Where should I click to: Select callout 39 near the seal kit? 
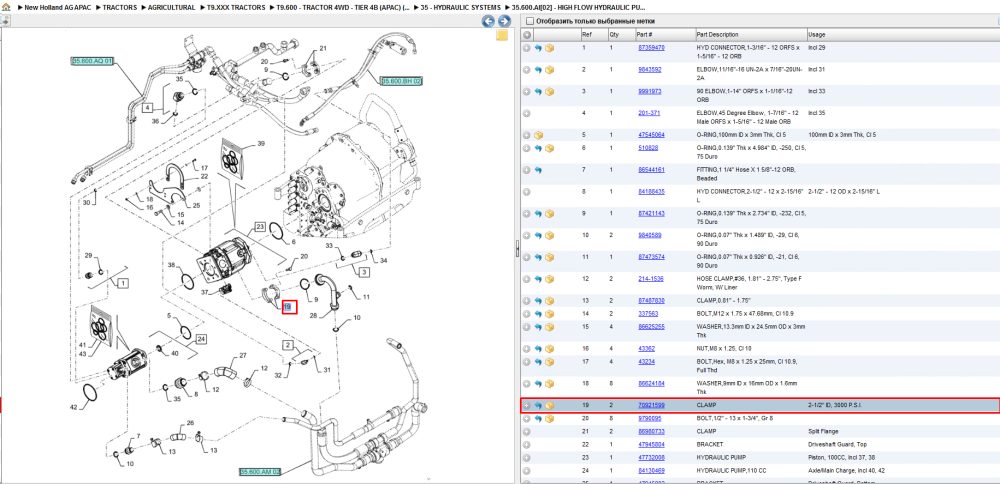(260, 143)
